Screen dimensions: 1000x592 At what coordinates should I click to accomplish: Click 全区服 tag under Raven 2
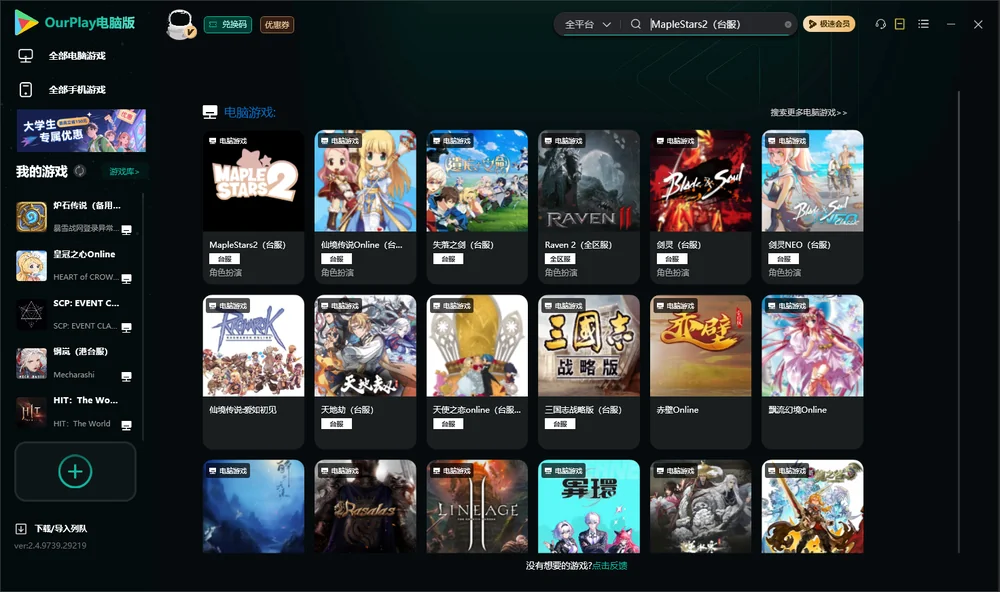tap(560, 259)
